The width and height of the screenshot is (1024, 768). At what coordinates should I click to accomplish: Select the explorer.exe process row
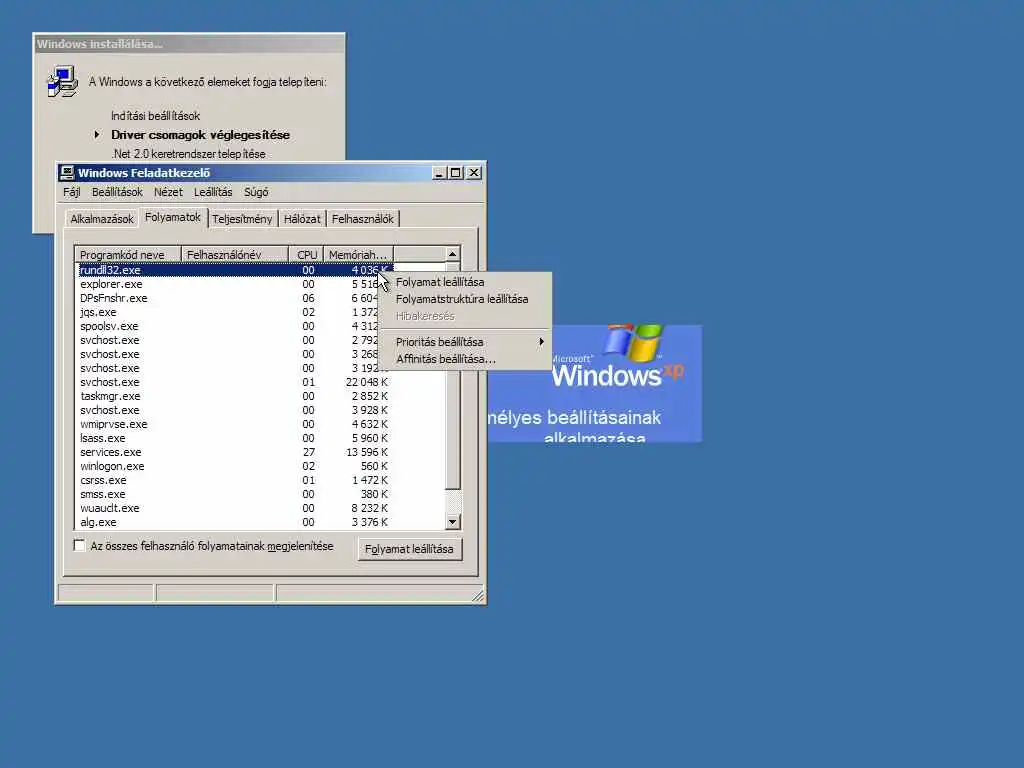[x=234, y=284]
